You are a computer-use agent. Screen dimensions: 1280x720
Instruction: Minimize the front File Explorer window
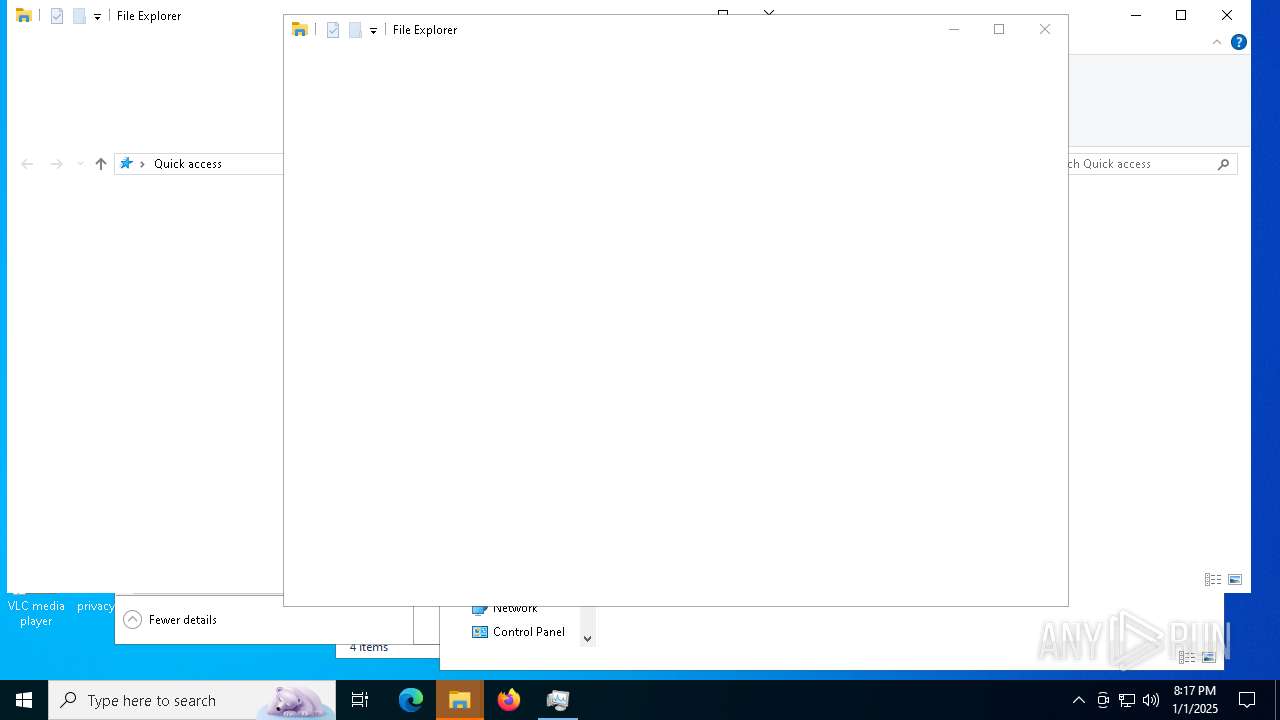pyautogui.click(x=954, y=29)
